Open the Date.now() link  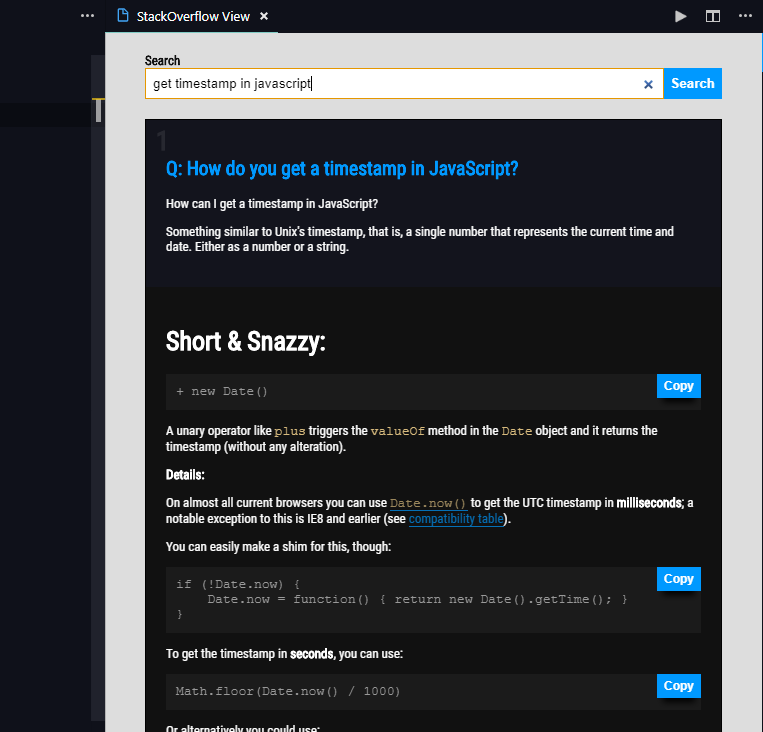point(428,503)
